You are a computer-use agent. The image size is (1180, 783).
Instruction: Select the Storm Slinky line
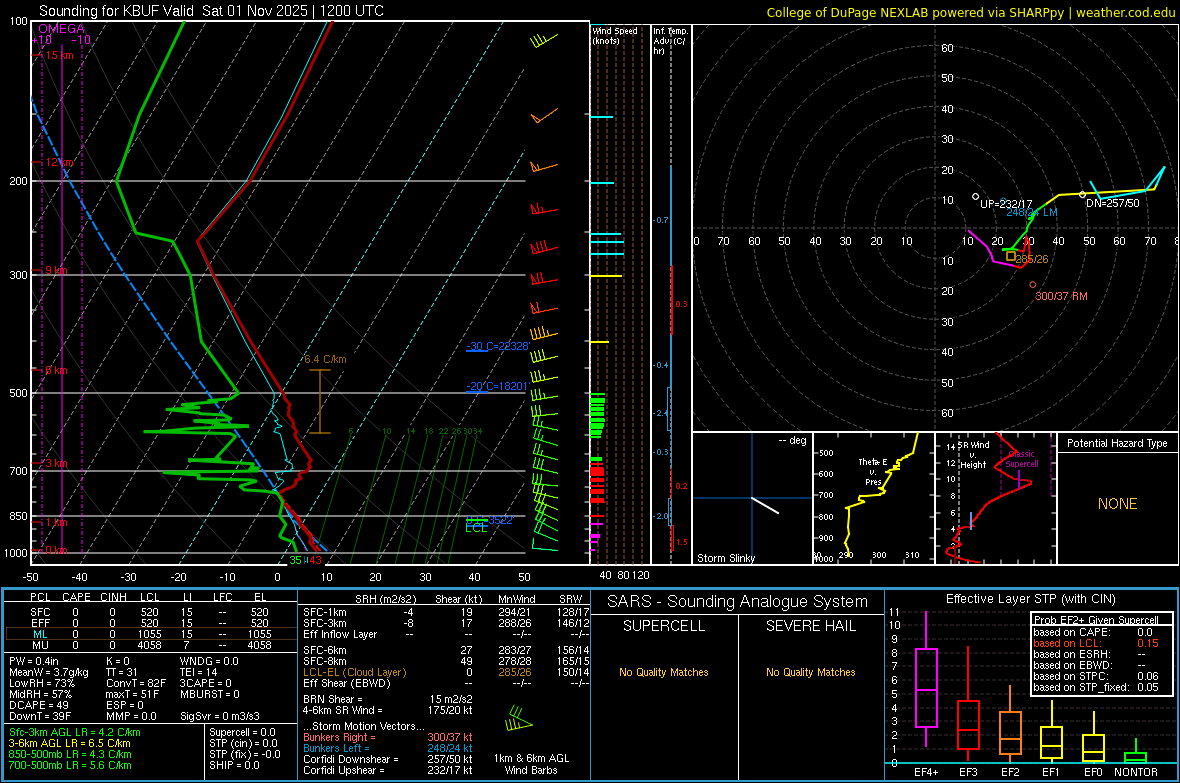point(765,505)
